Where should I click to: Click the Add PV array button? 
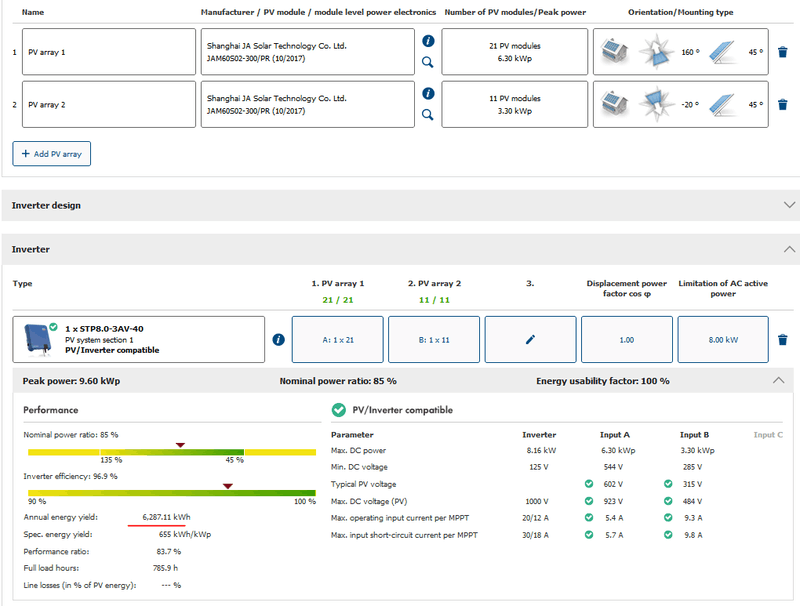(52, 154)
